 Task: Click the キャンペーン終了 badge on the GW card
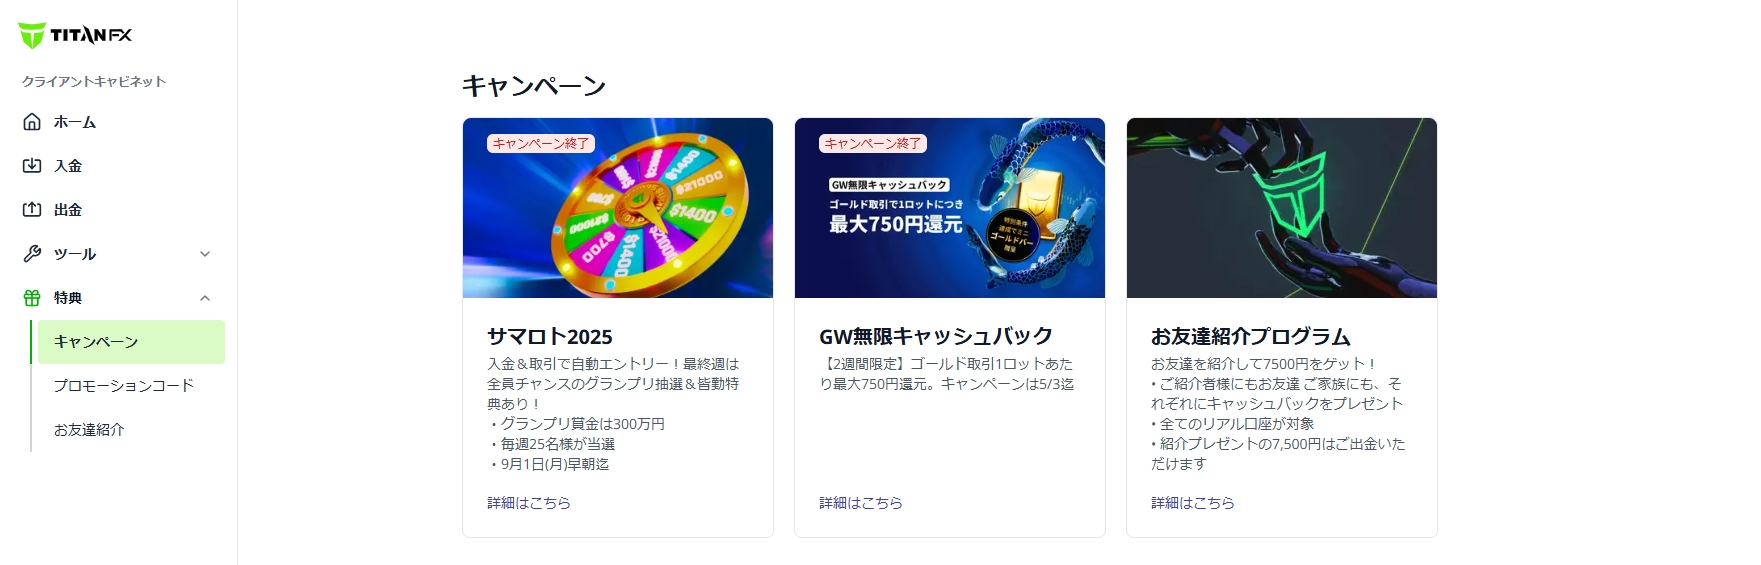click(873, 144)
